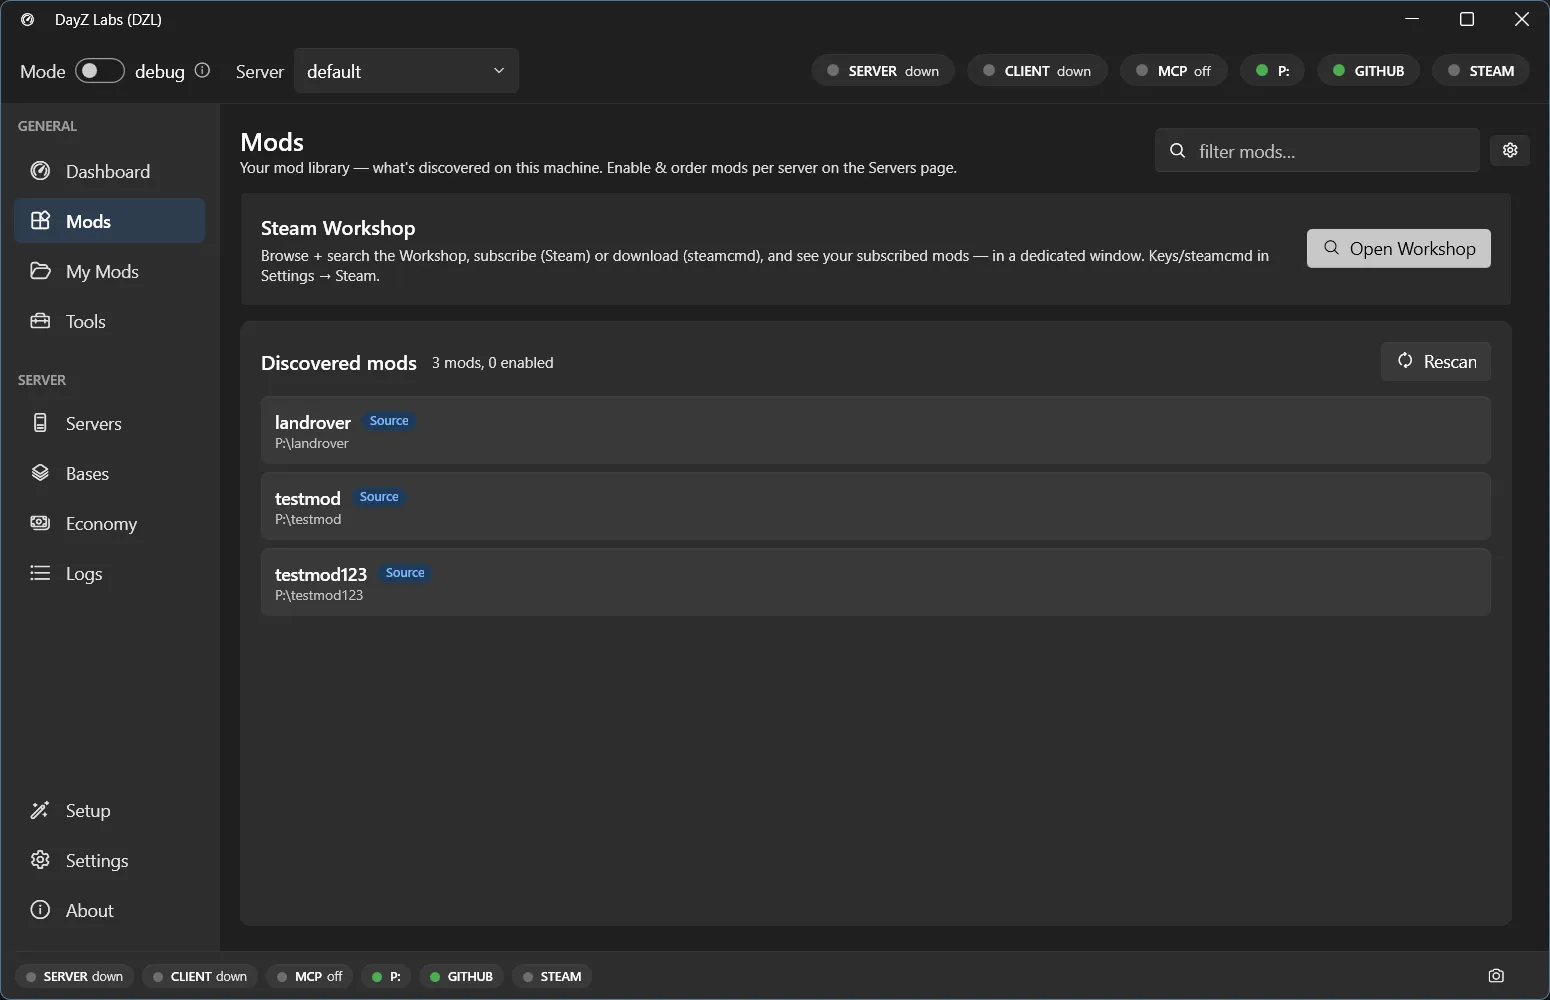Click the top MCP off status pill

[1174, 71]
